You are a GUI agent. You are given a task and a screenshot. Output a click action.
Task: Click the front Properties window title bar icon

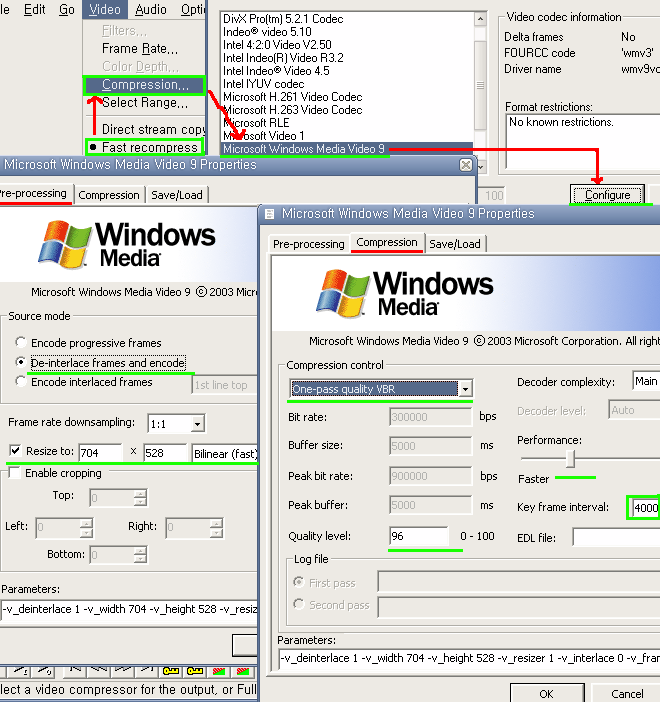(x=270, y=214)
